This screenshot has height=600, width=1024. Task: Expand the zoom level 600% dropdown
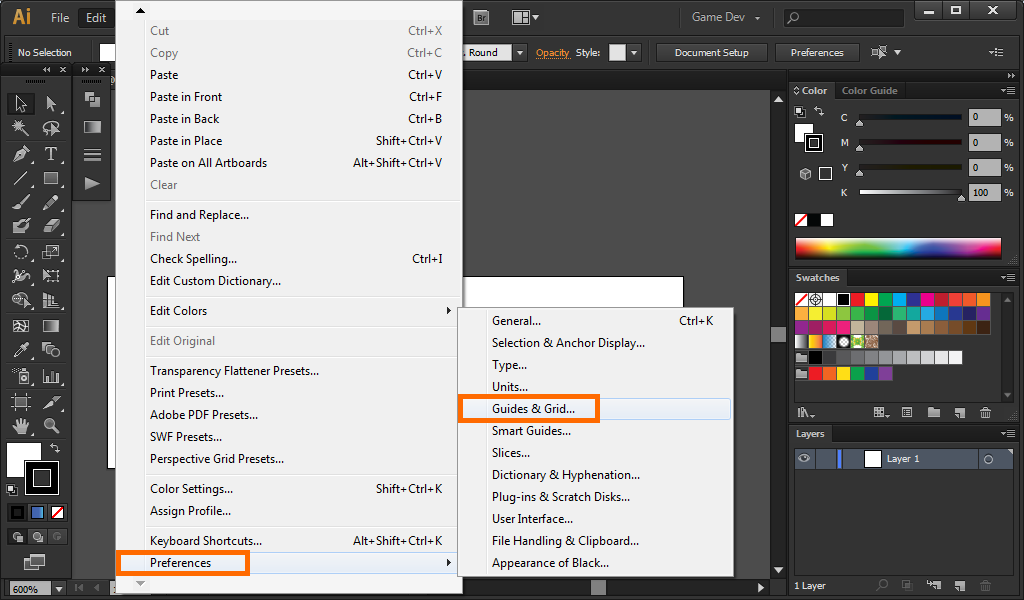(x=58, y=589)
